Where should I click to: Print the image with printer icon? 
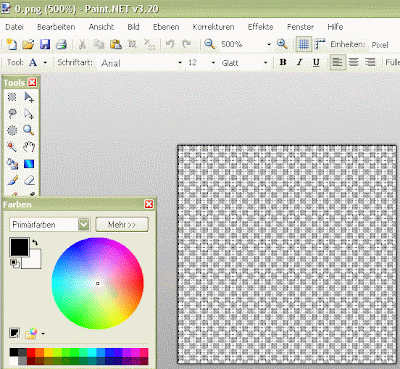coord(62,44)
